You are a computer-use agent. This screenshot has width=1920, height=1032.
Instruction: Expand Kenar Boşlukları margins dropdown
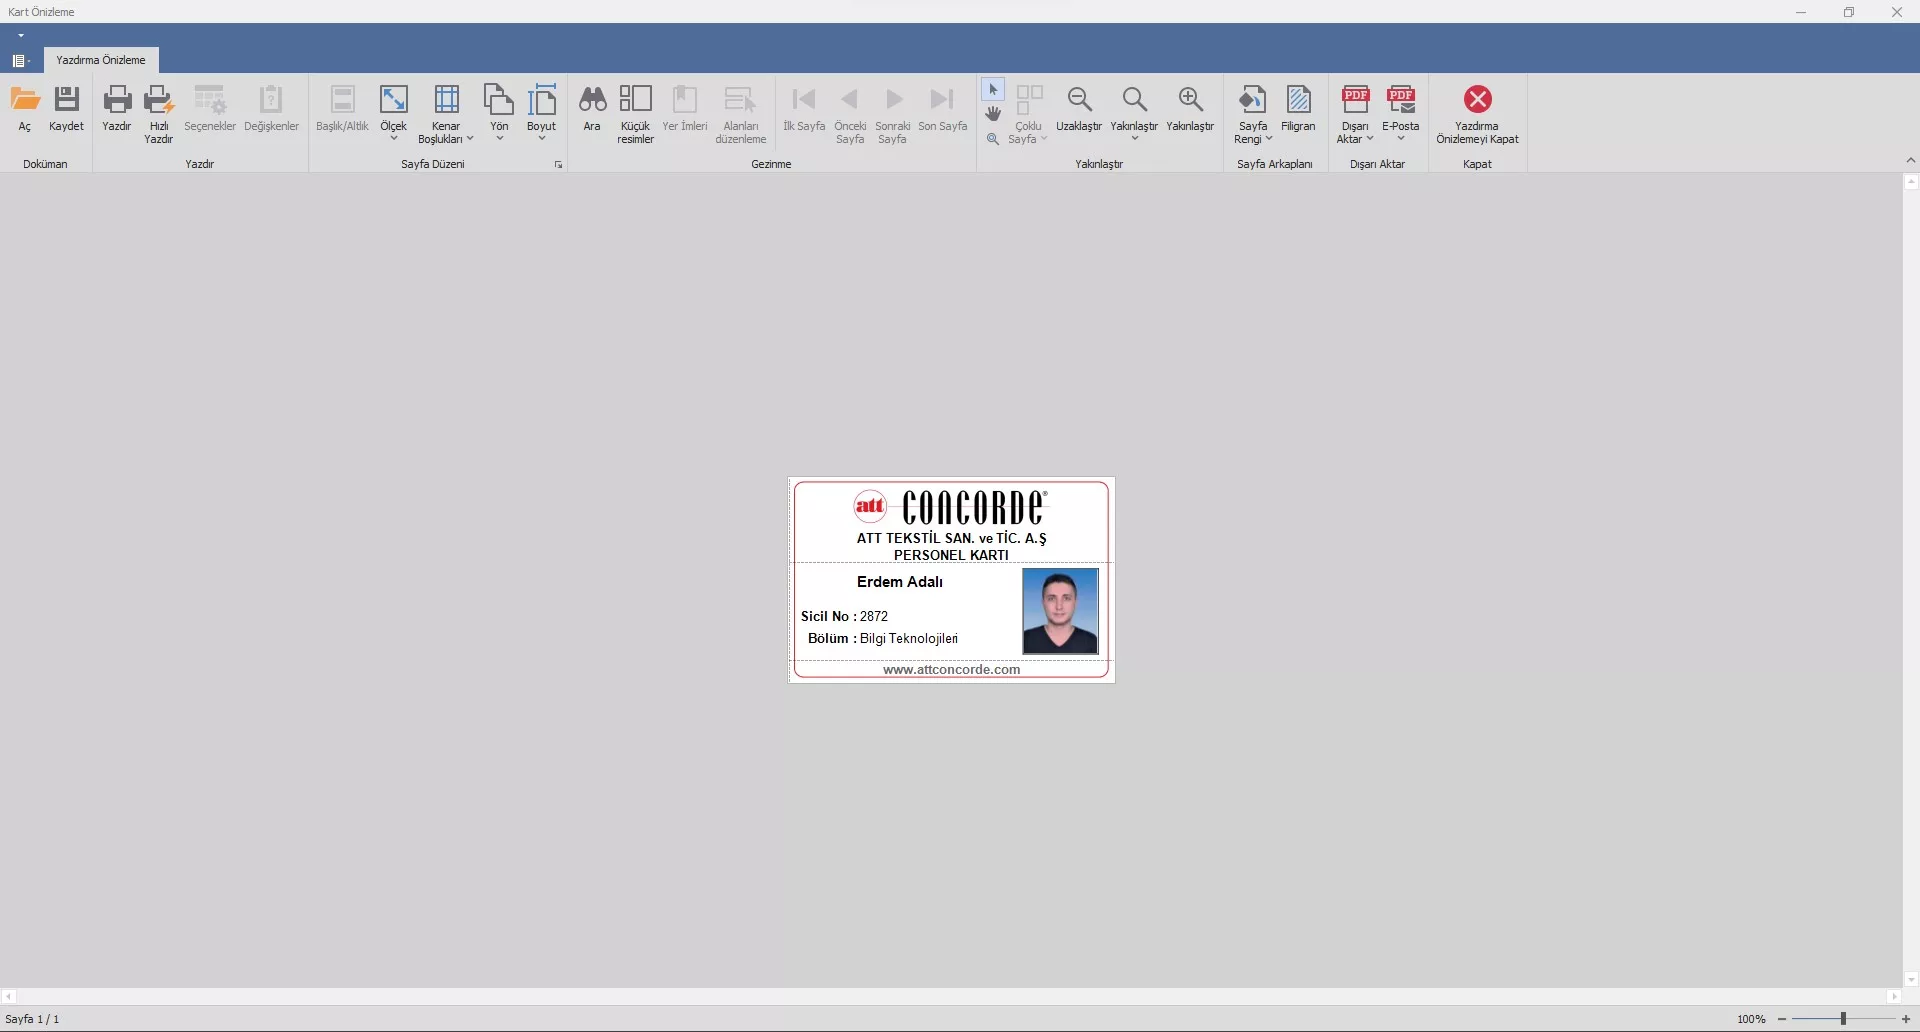(x=446, y=115)
